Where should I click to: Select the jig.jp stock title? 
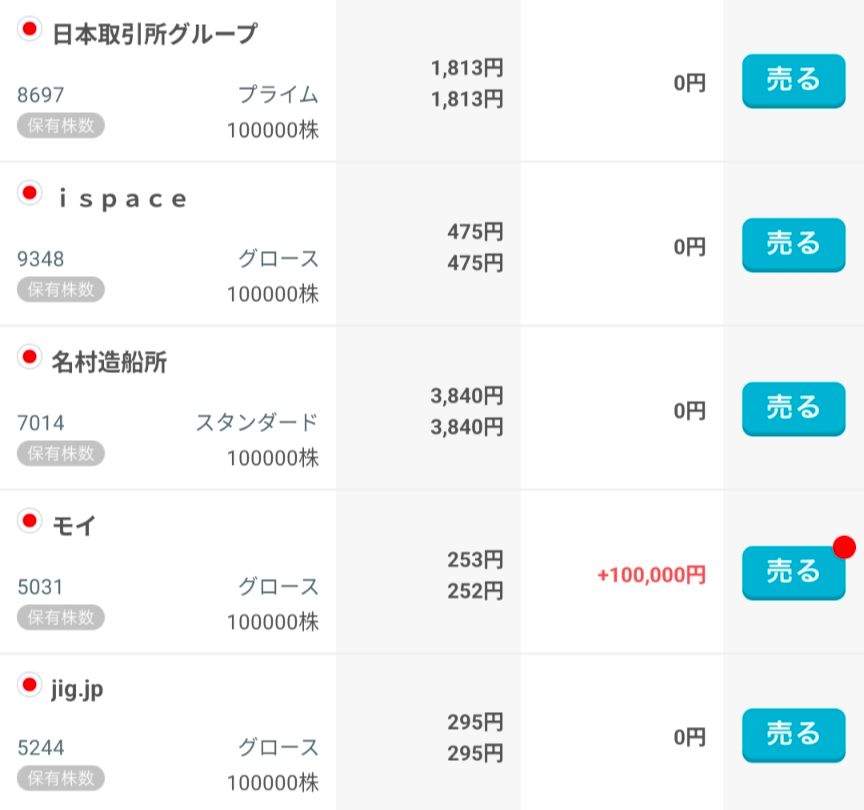coord(77,689)
